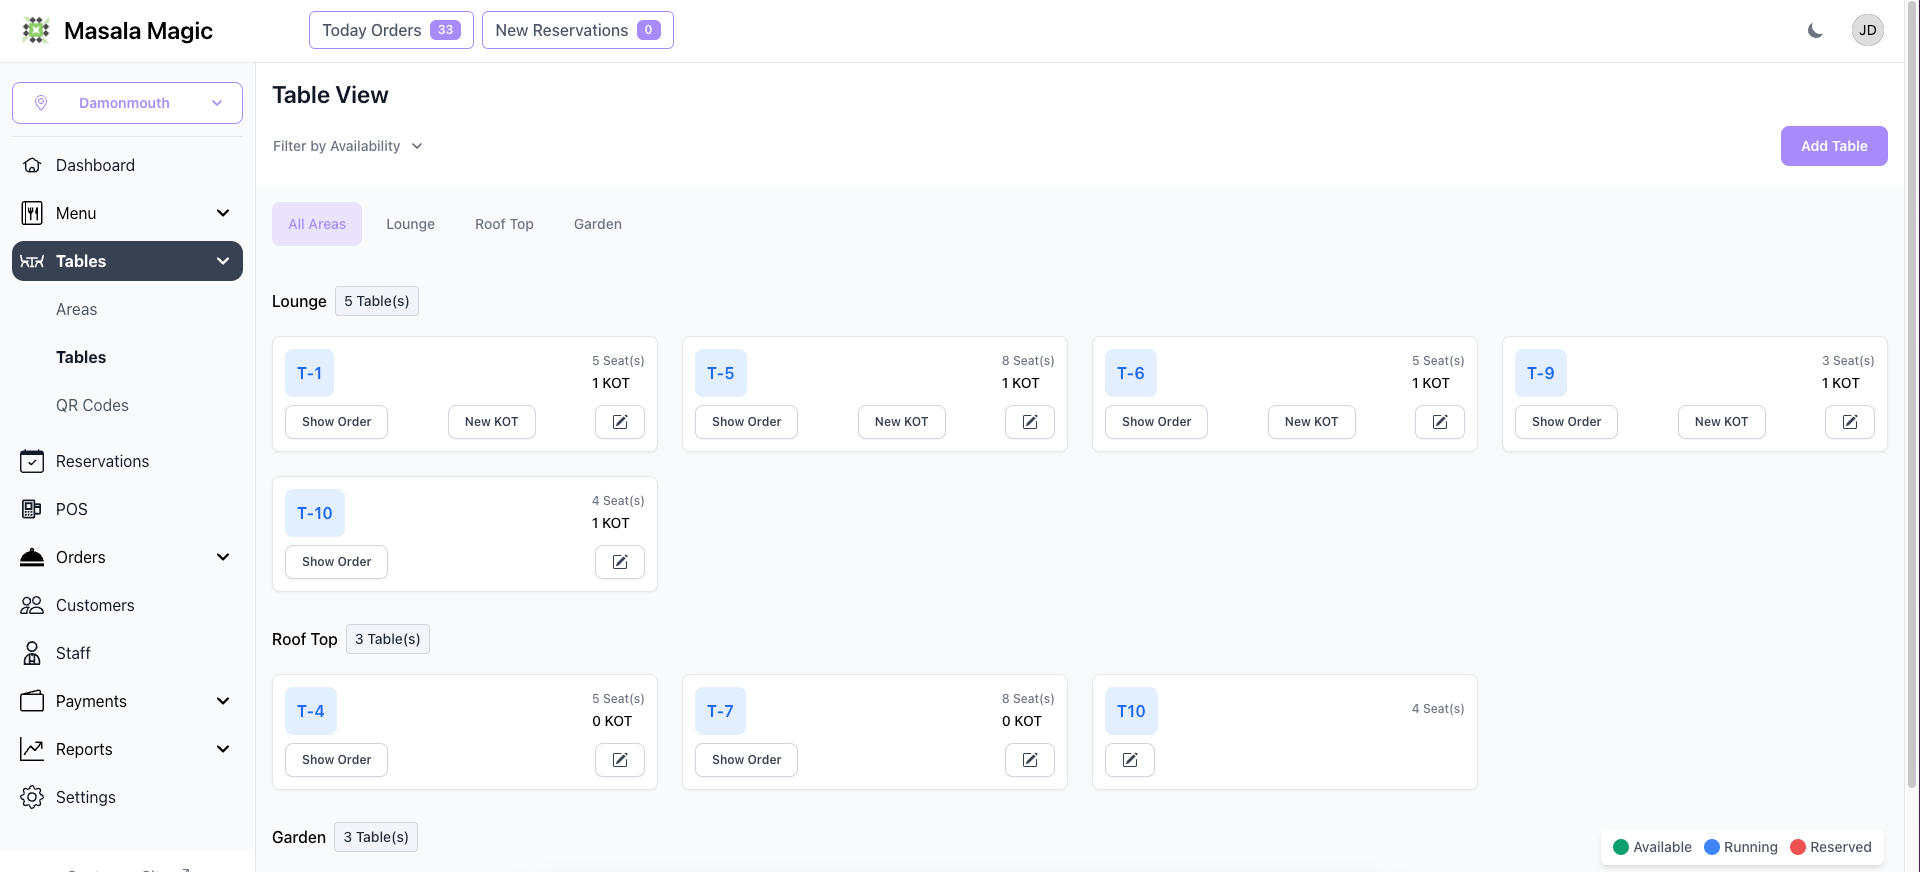Click the T10 table badge
The width and height of the screenshot is (1920, 872).
click(1131, 711)
